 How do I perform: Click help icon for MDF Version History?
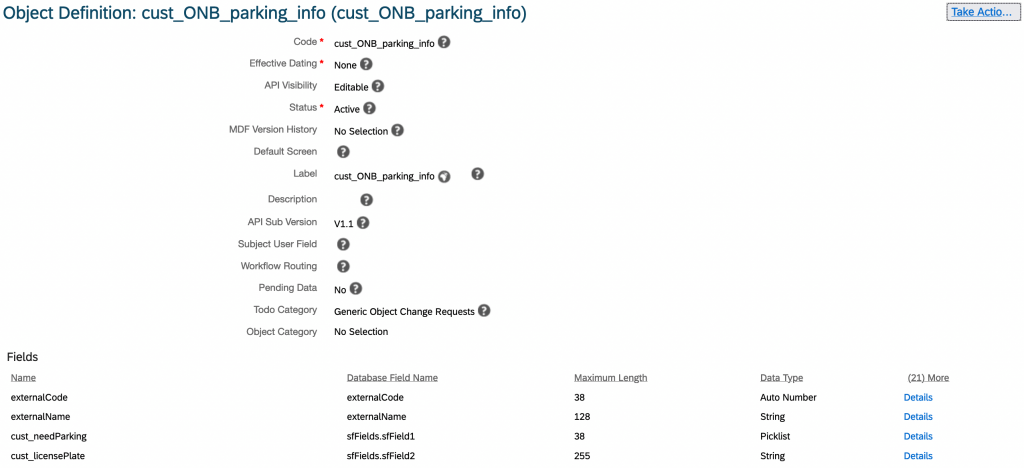[x=397, y=130]
